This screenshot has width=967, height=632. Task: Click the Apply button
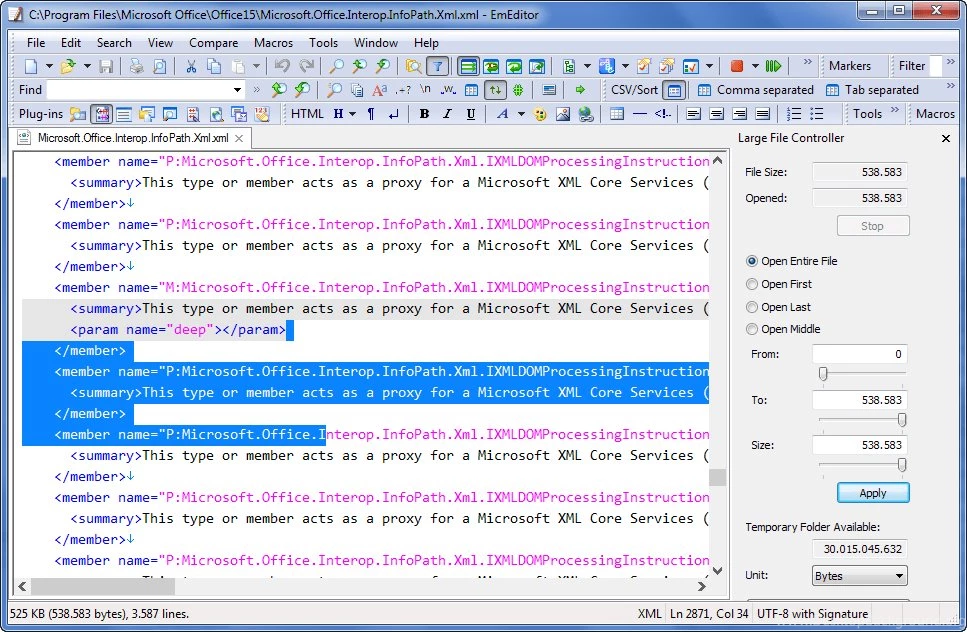(873, 493)
